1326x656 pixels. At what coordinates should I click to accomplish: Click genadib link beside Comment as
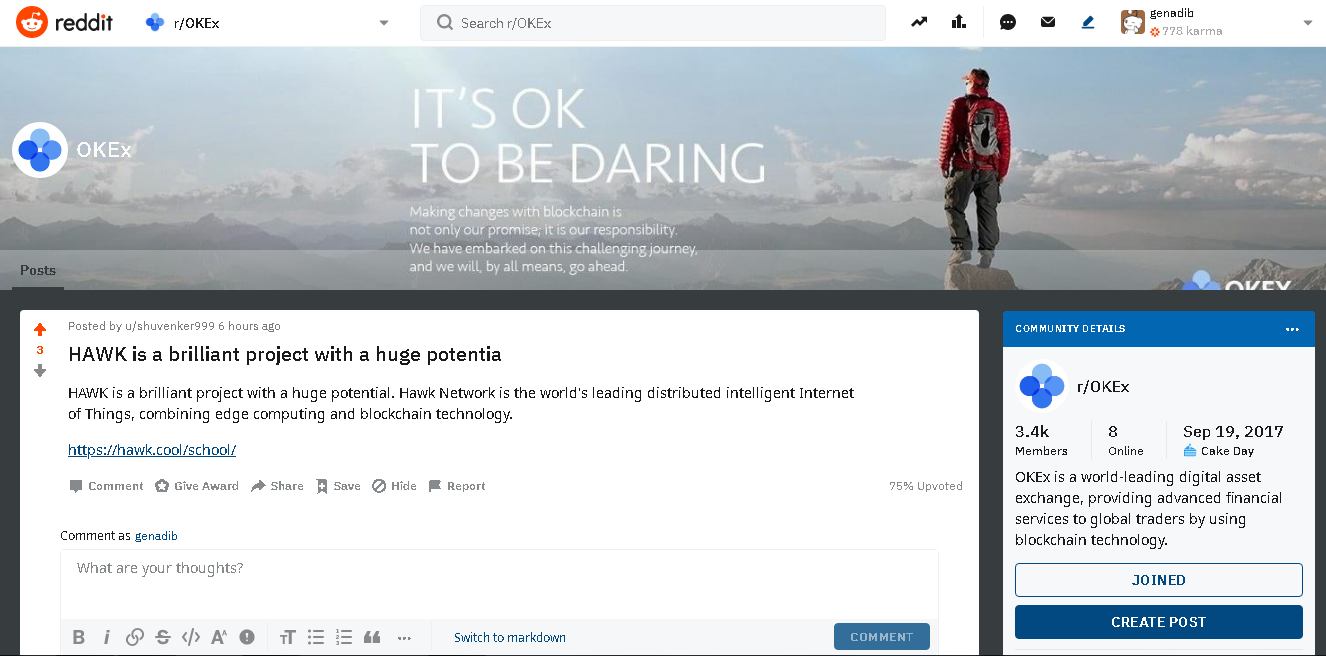coord(156,536)
